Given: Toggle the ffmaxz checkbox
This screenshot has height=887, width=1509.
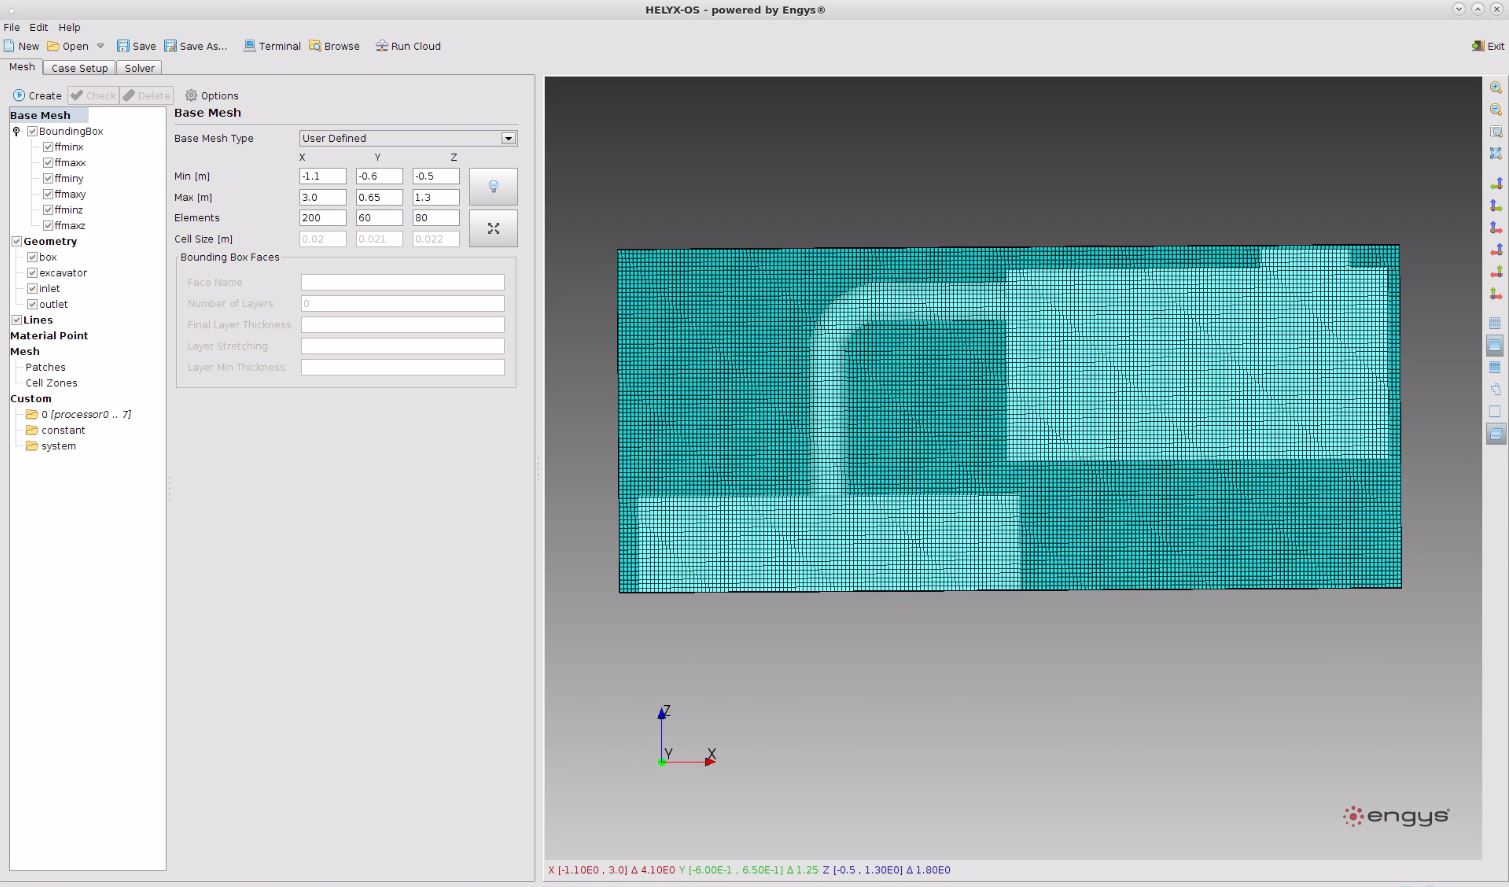Looking at the screenshot, I should click(x=48, y=226).
